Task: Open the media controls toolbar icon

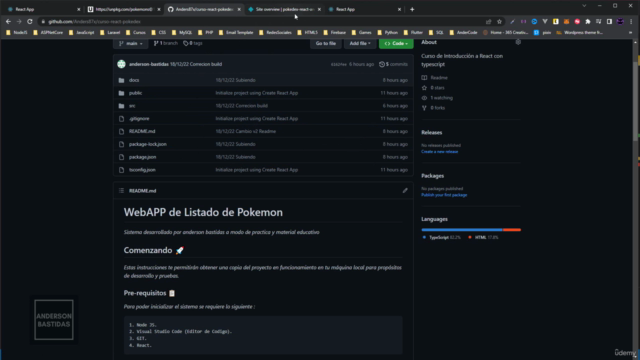Action: click(598, 22)
